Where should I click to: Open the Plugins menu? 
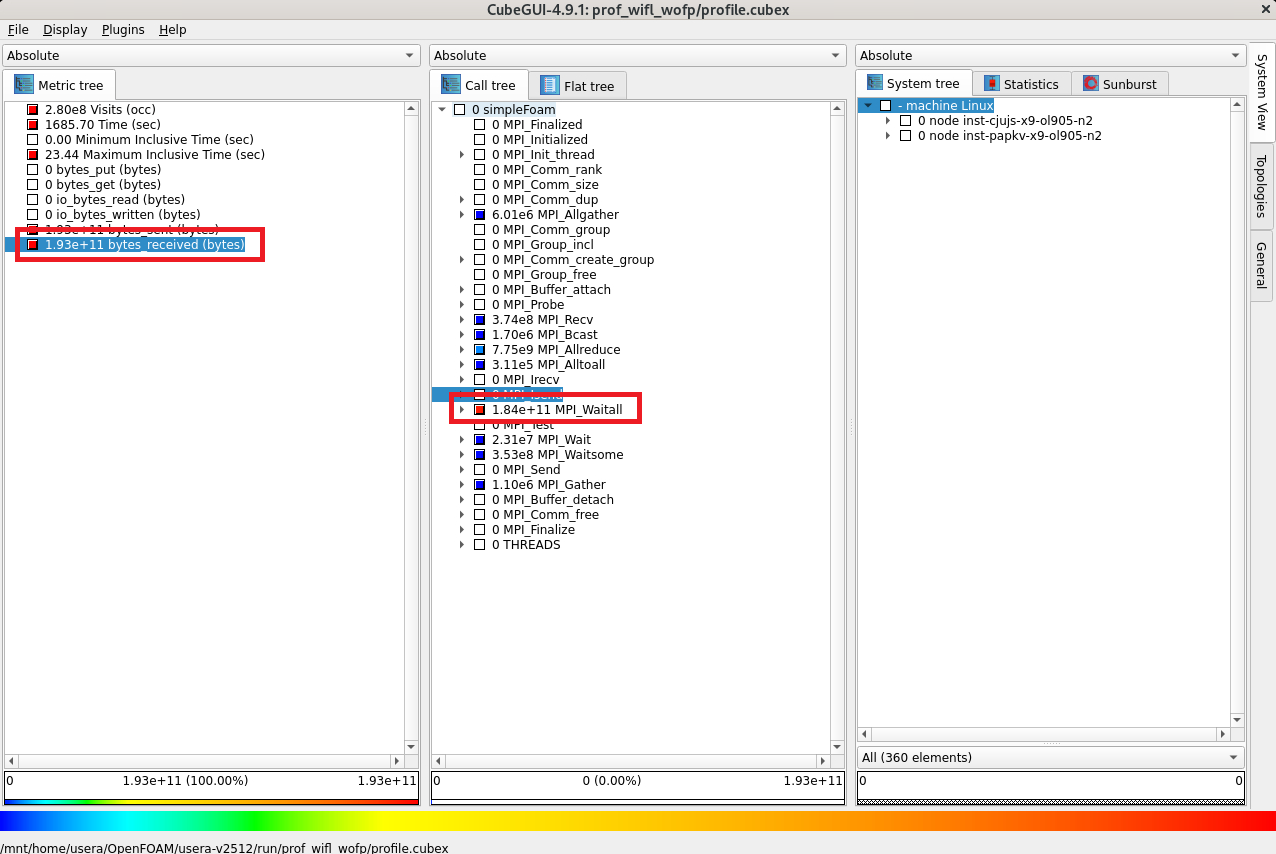[x=123, y=30]
